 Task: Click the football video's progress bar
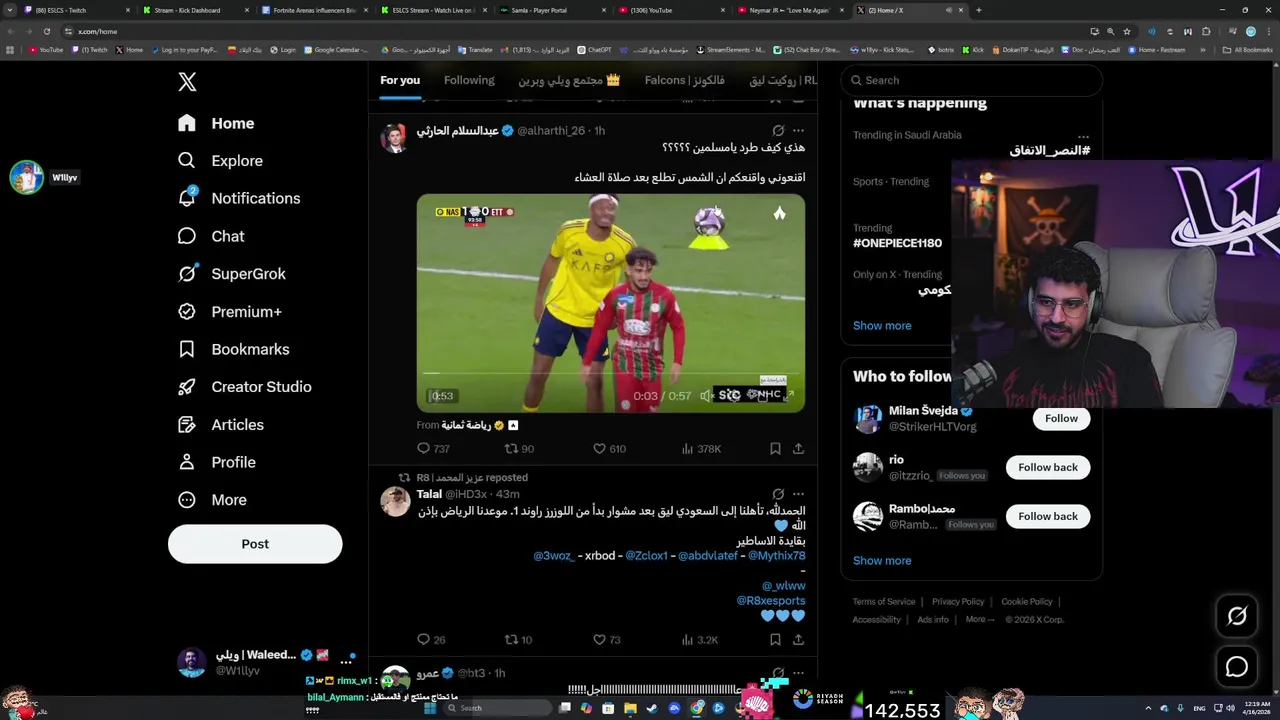pyautogui.click(x=610, y=375)
